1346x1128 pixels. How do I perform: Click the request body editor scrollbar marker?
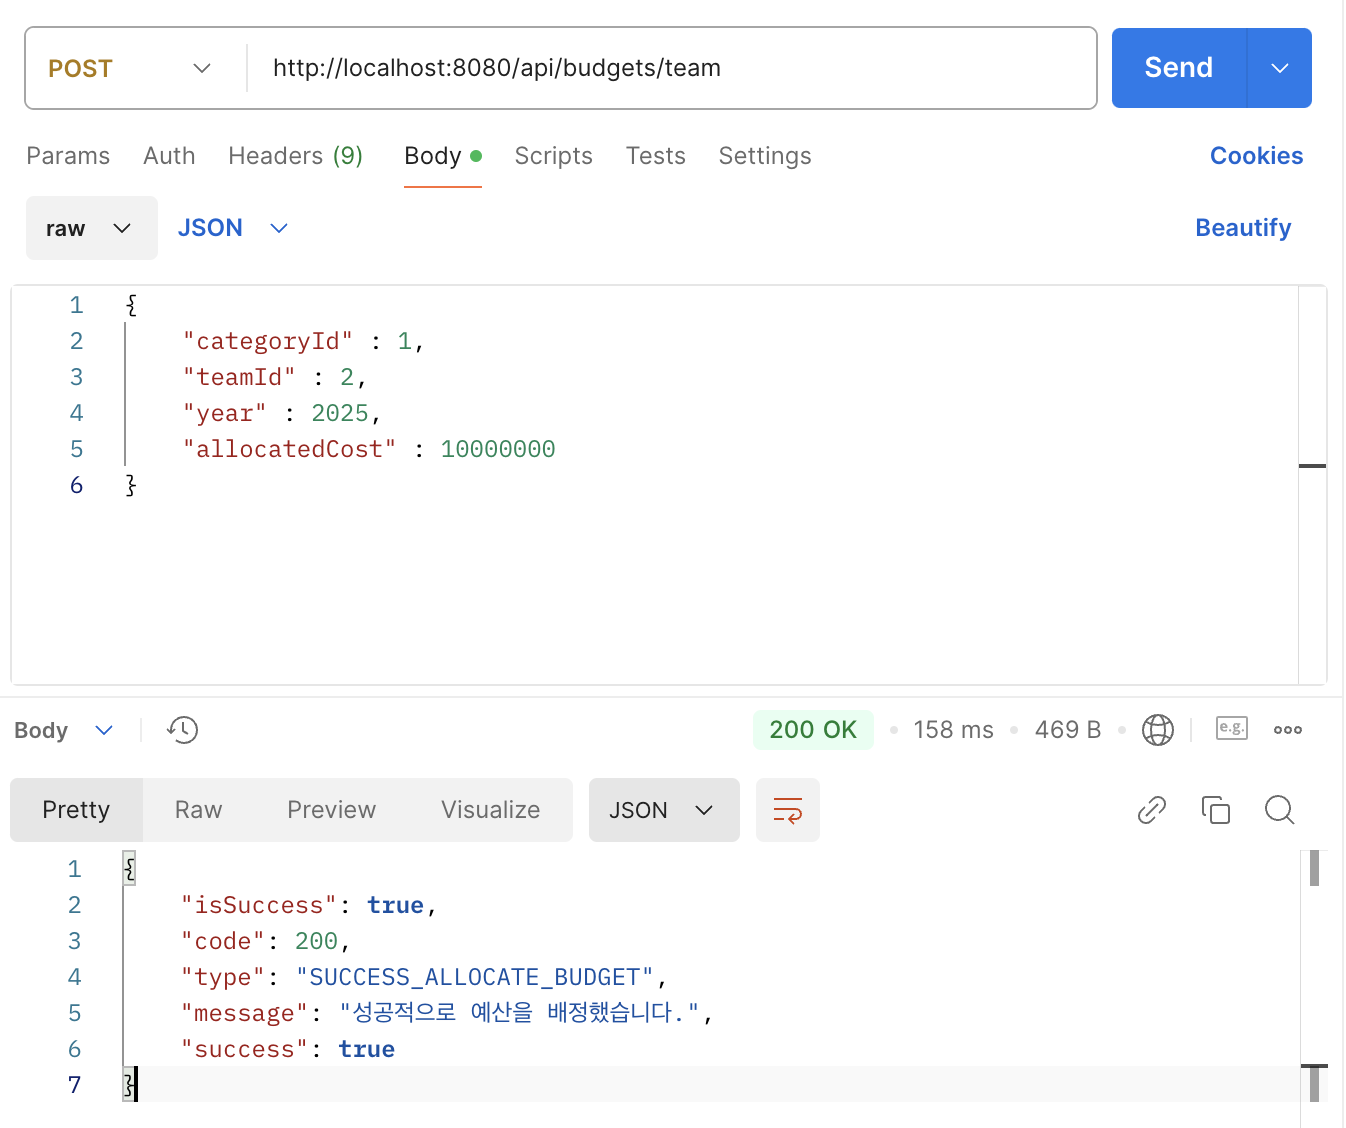pos(1312,466)
